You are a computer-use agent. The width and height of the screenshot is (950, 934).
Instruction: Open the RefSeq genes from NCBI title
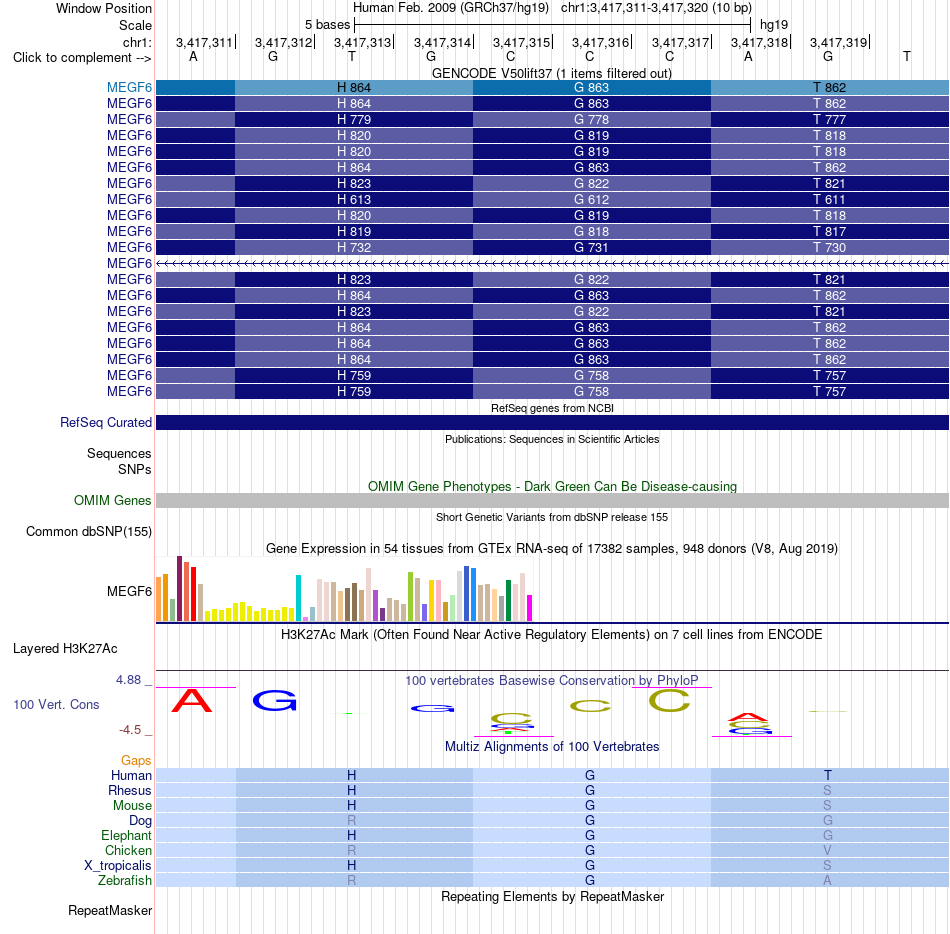pyautogui.click(x=552, y=408)
